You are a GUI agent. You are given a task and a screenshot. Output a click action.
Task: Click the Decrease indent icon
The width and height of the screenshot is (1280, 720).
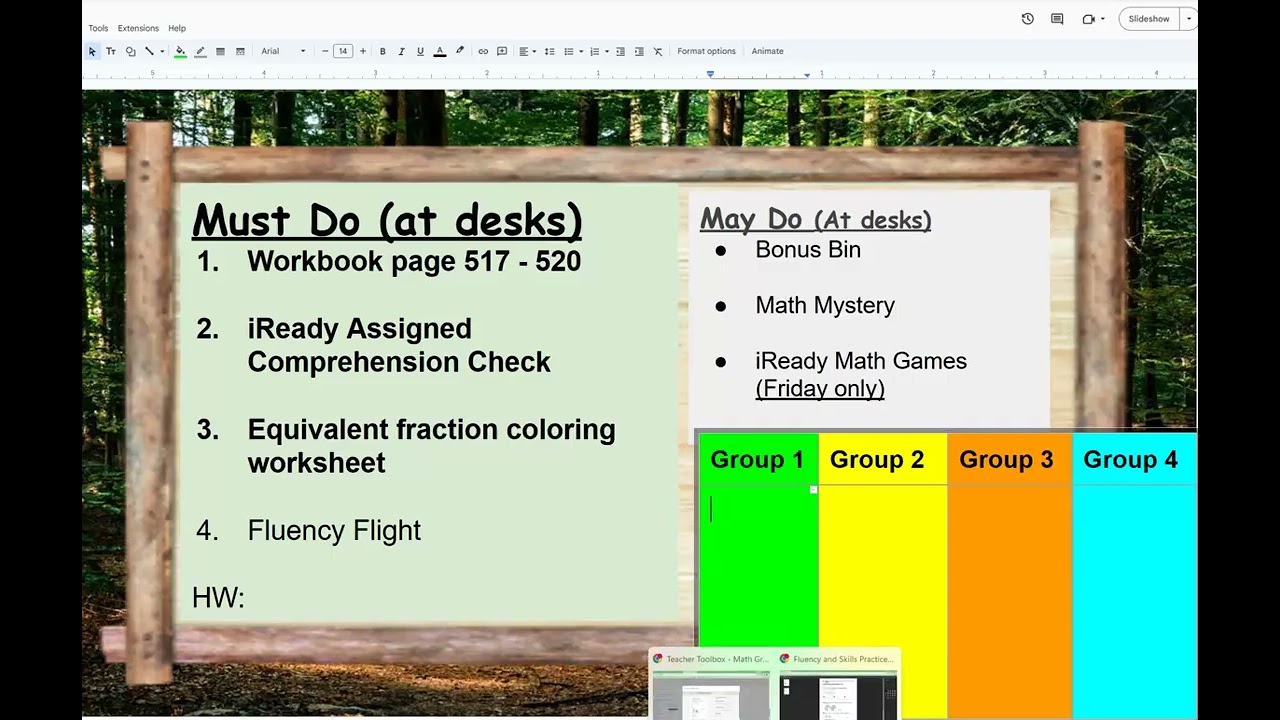620,51
